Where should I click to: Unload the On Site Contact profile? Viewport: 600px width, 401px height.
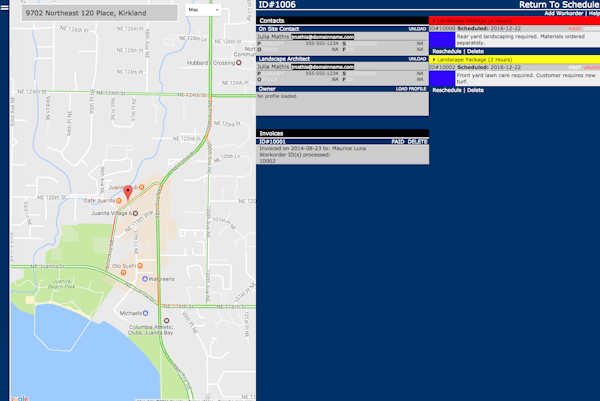coord(417,29)
